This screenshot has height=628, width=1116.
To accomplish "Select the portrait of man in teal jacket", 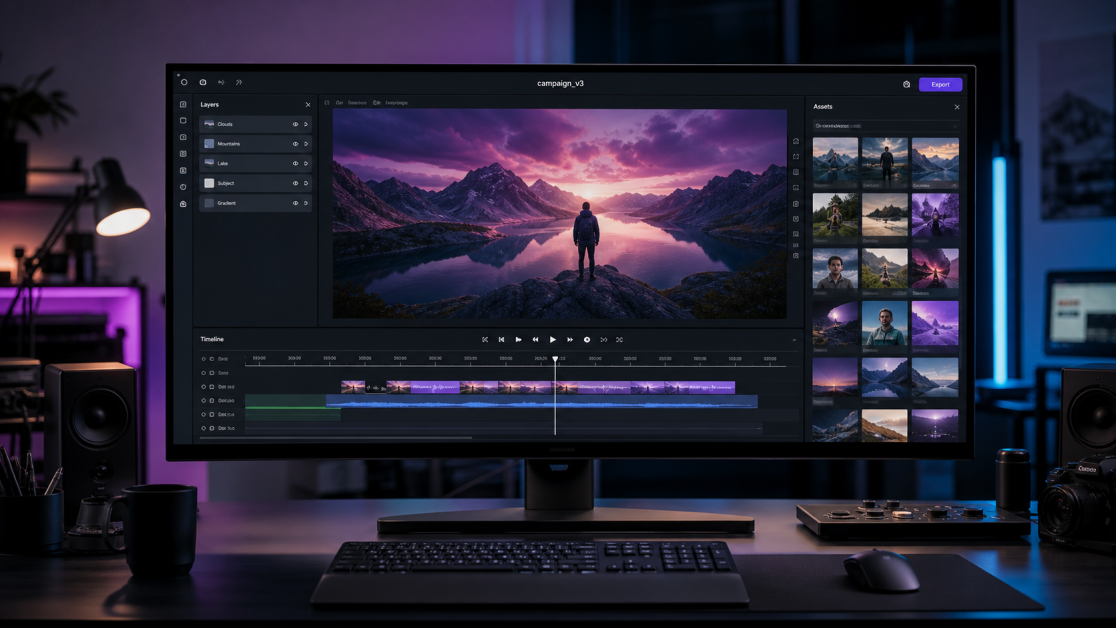I will click(x=885, y=323).
